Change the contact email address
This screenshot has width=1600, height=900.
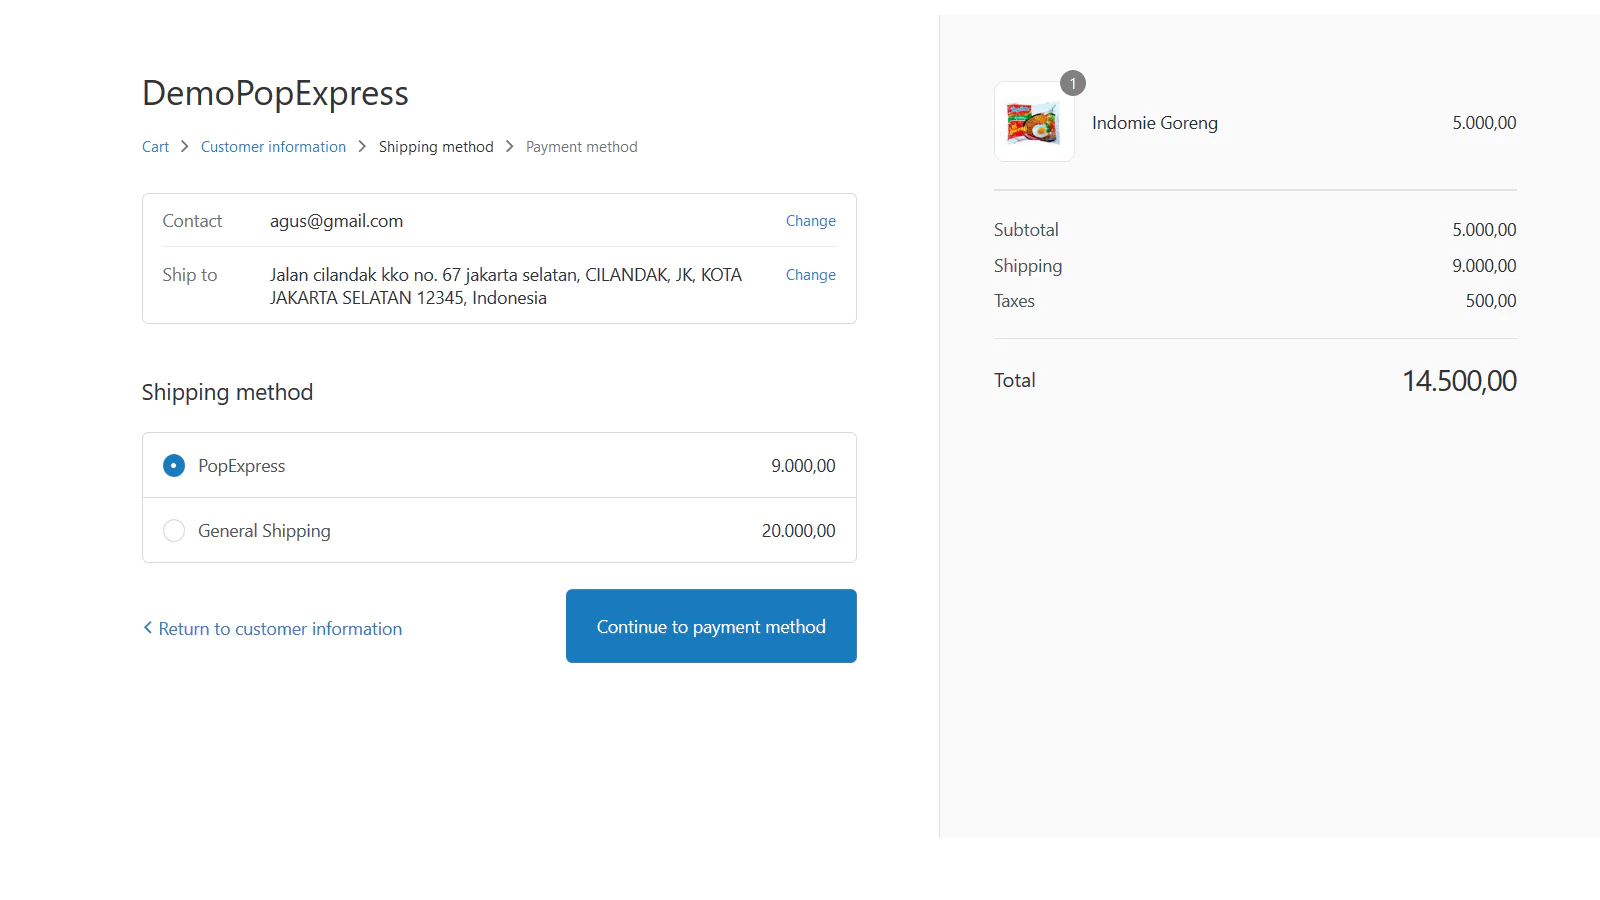click(x=810, y=220)
